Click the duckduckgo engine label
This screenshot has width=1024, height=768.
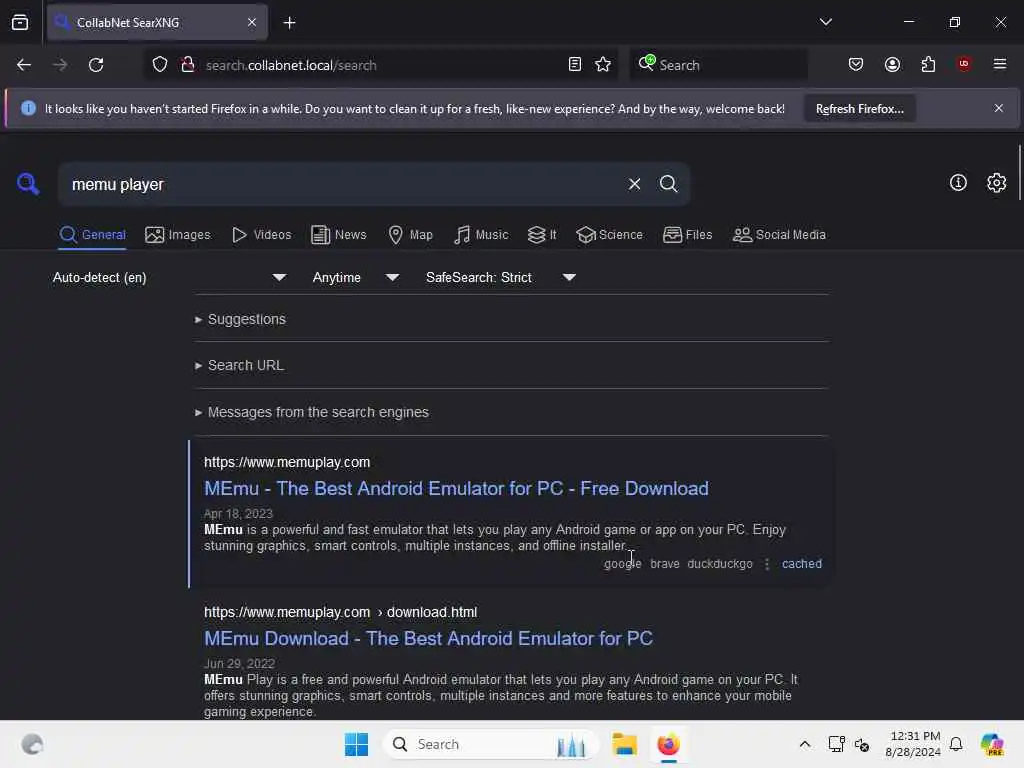720,564
